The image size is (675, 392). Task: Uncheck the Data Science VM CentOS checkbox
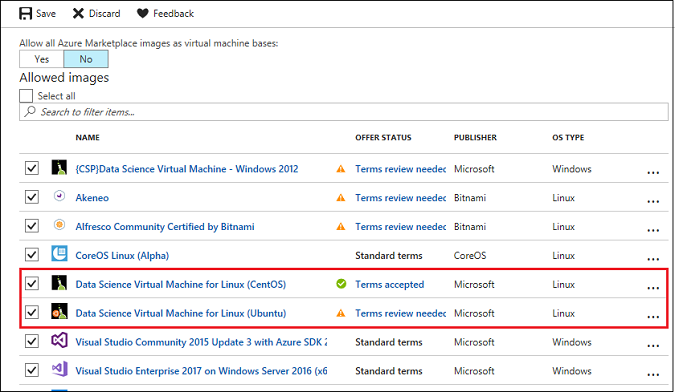click(x=31, y=283)
